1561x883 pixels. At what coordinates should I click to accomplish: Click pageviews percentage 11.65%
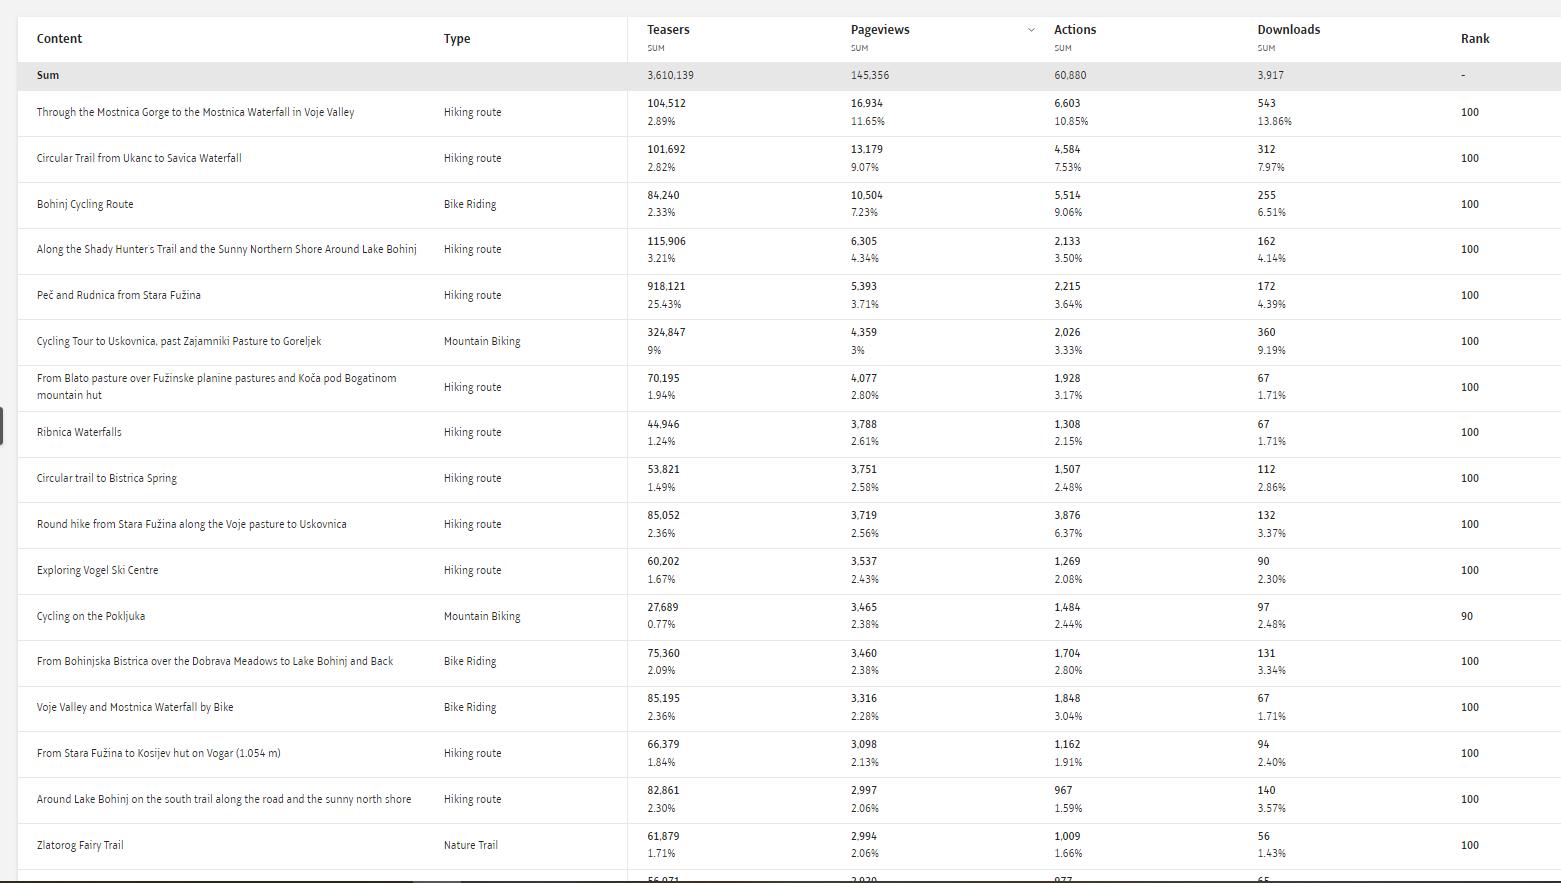pyautogui.click(x=868, y=121)
